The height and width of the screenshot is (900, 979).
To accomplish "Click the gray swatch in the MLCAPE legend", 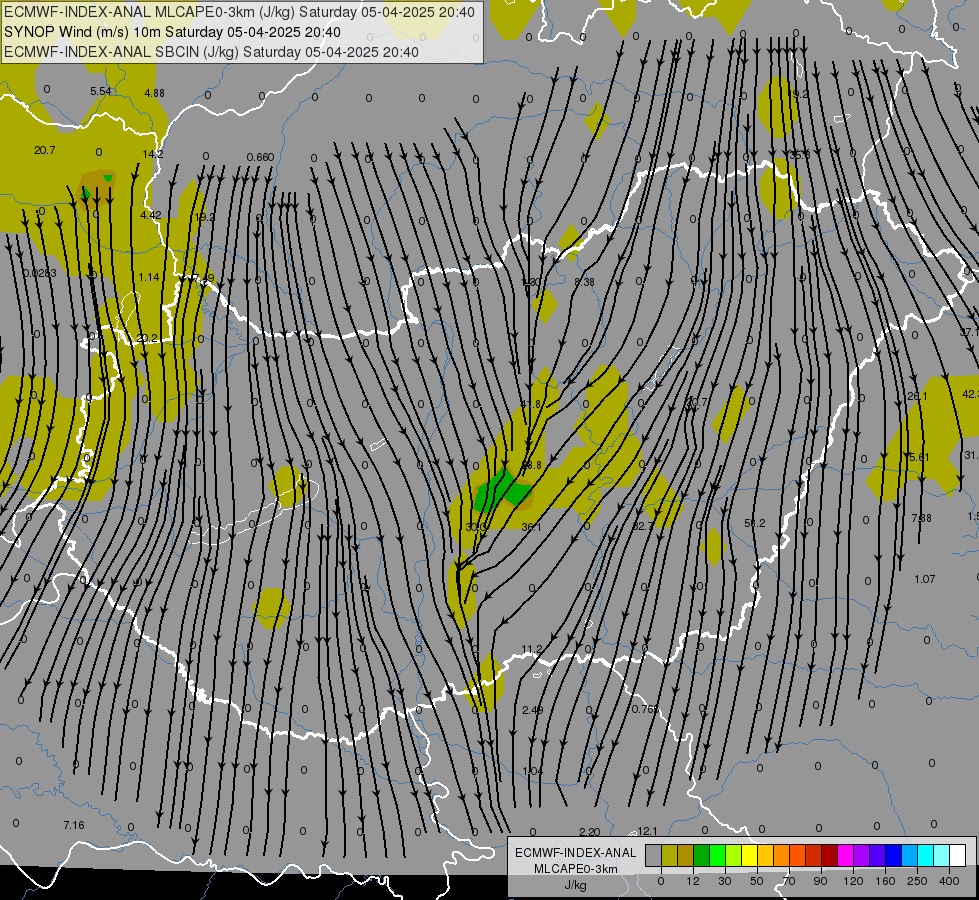I will point(653,855).
